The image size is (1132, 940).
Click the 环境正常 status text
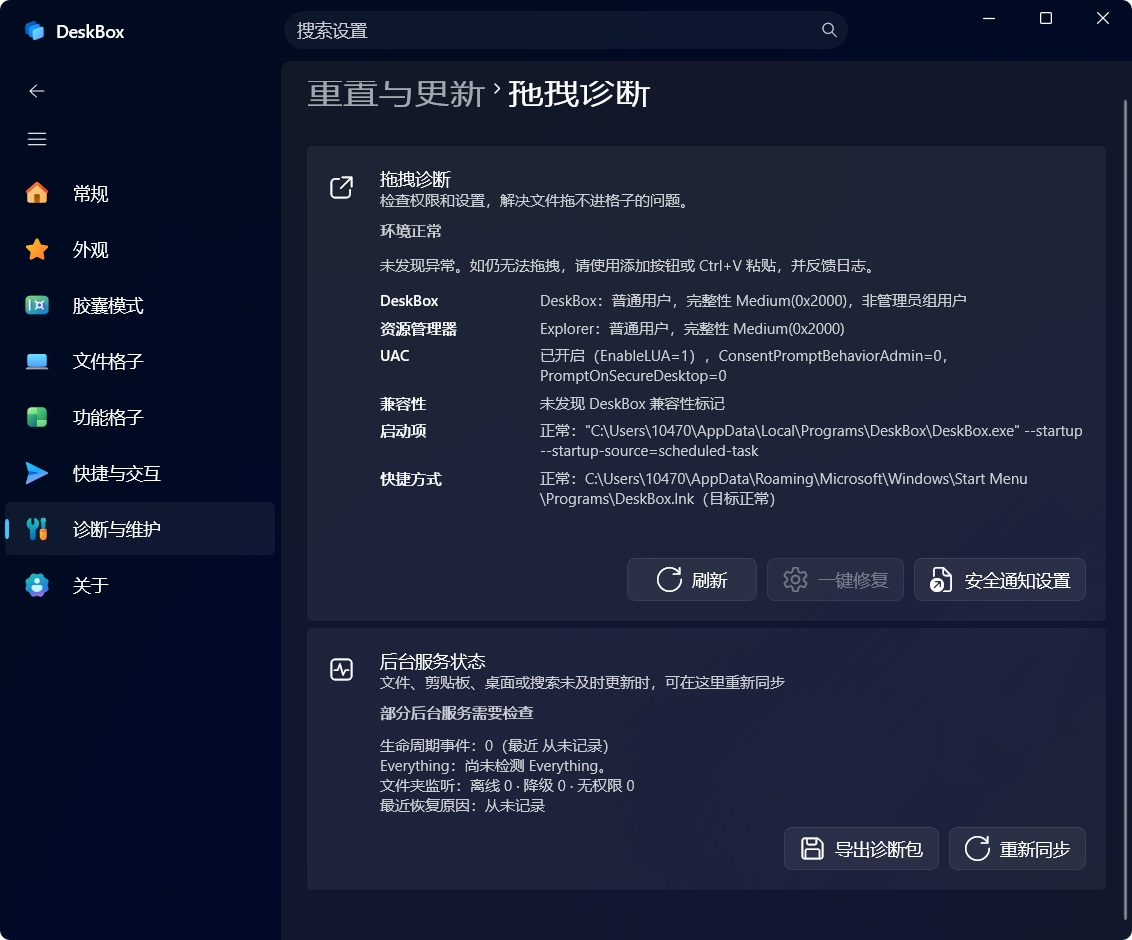pos(410,231)
